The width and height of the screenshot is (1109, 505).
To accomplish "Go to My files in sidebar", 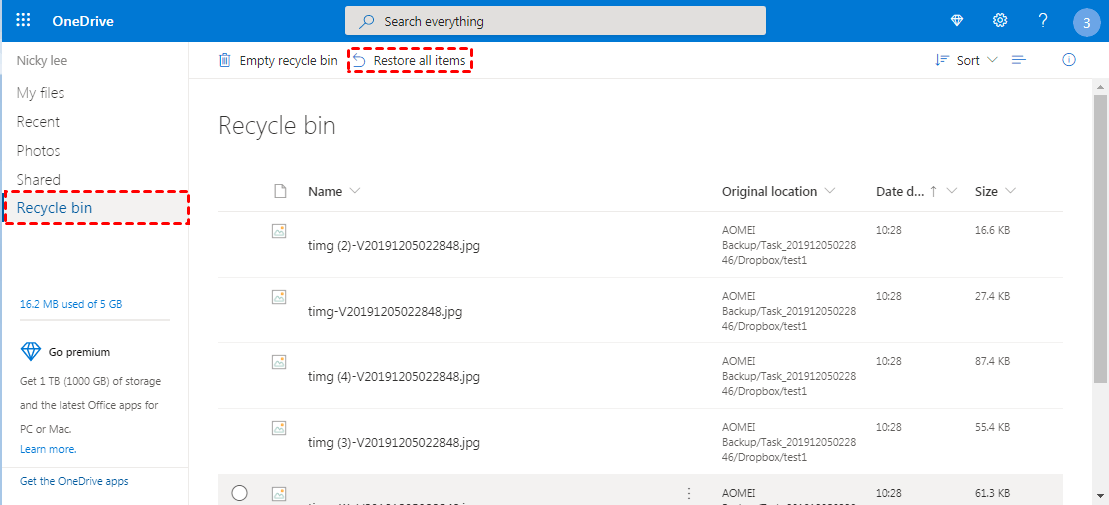I will tap(41, 93).
